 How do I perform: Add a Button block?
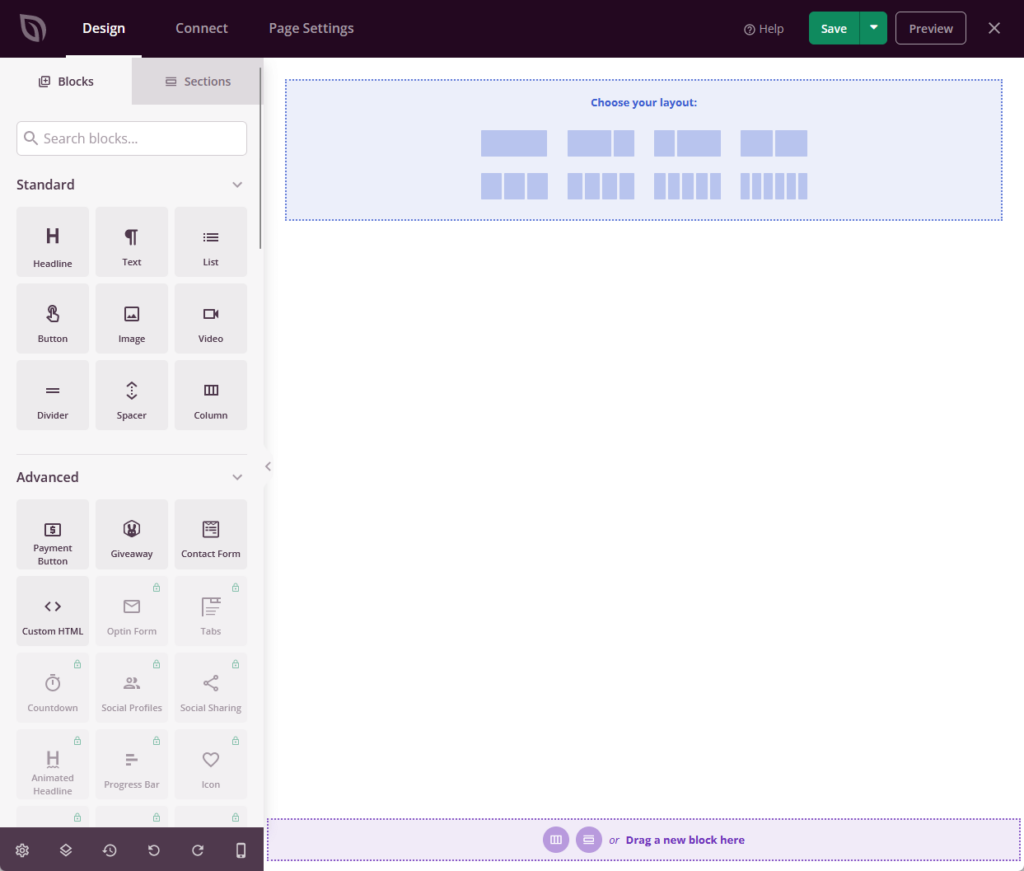tap(52, 319)
